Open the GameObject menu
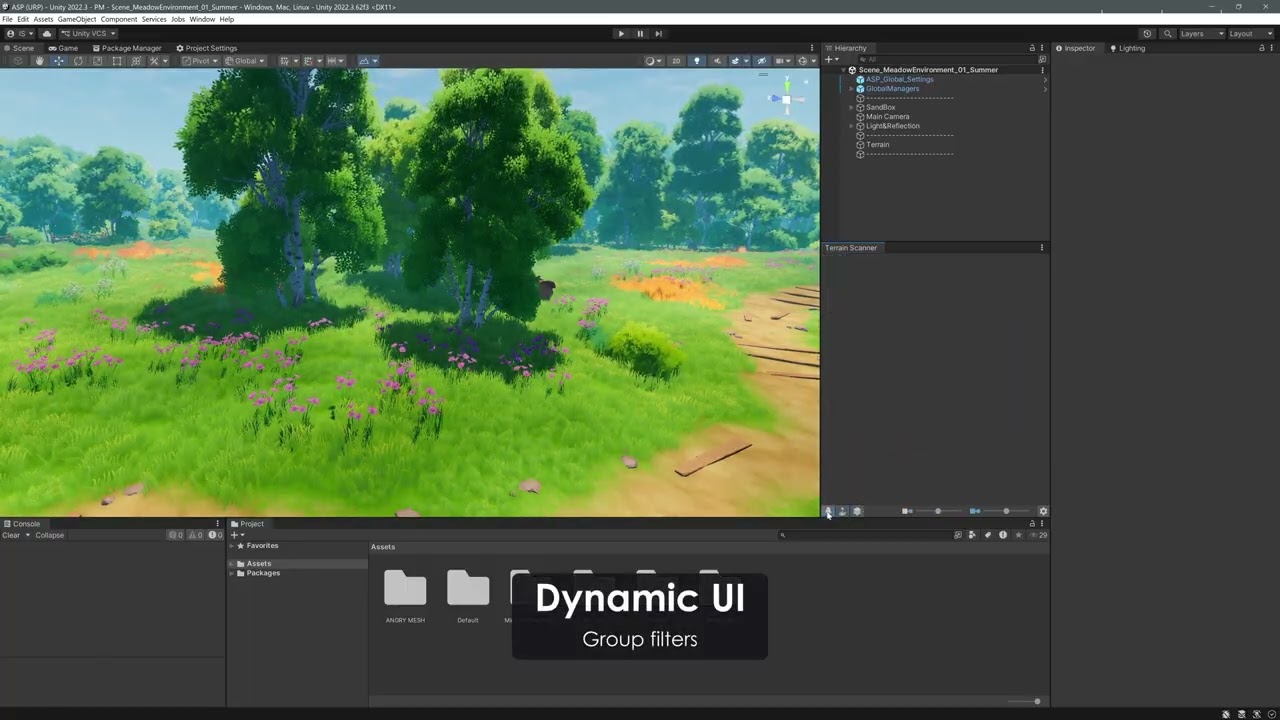 click(77, 19)
